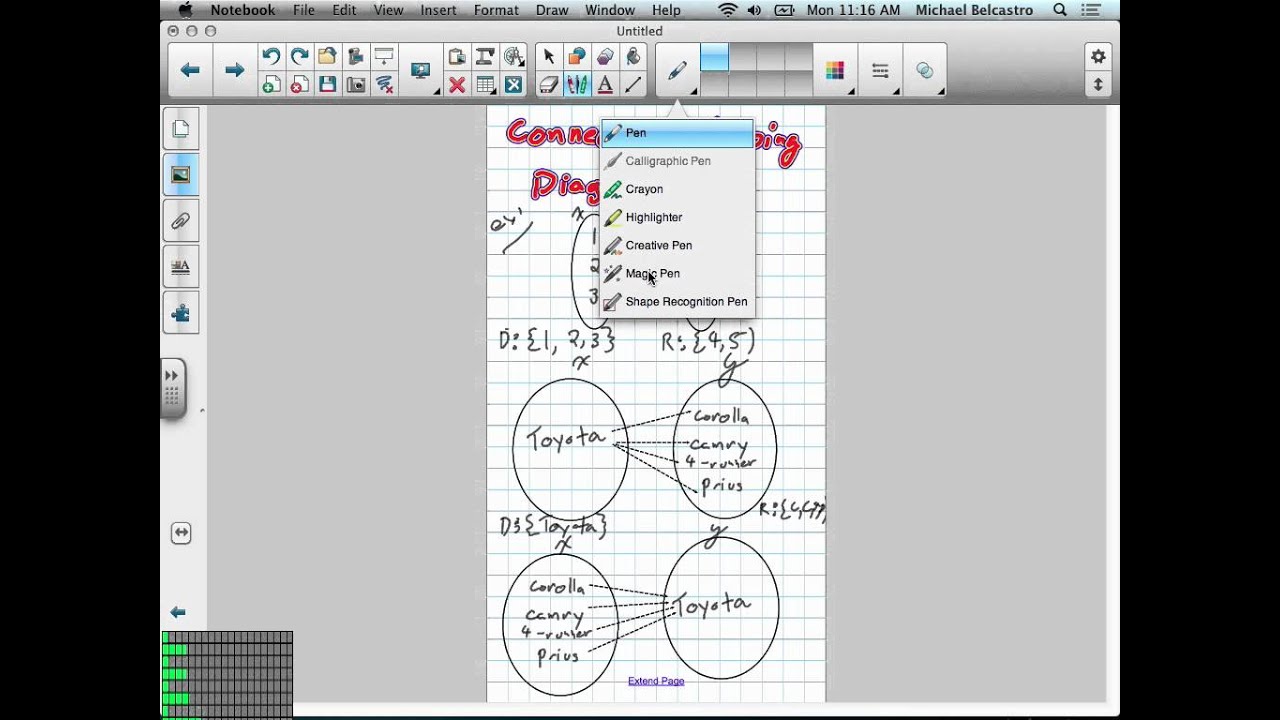Delete the current page

299,85
